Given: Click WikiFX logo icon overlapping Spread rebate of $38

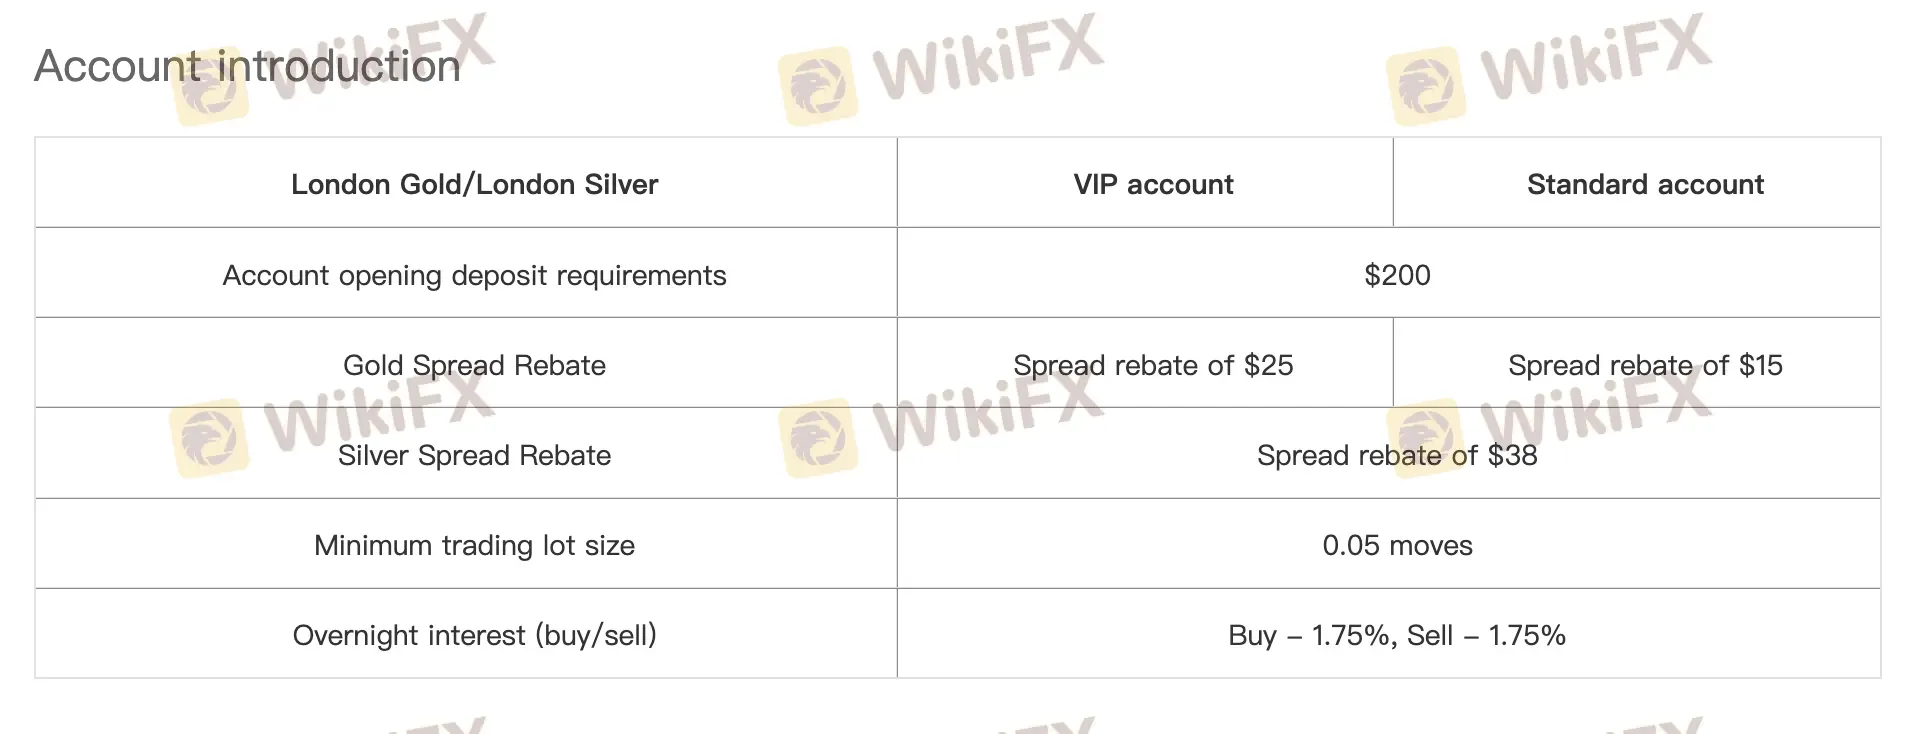Looking at the screenshot, I should [1426, 436].
